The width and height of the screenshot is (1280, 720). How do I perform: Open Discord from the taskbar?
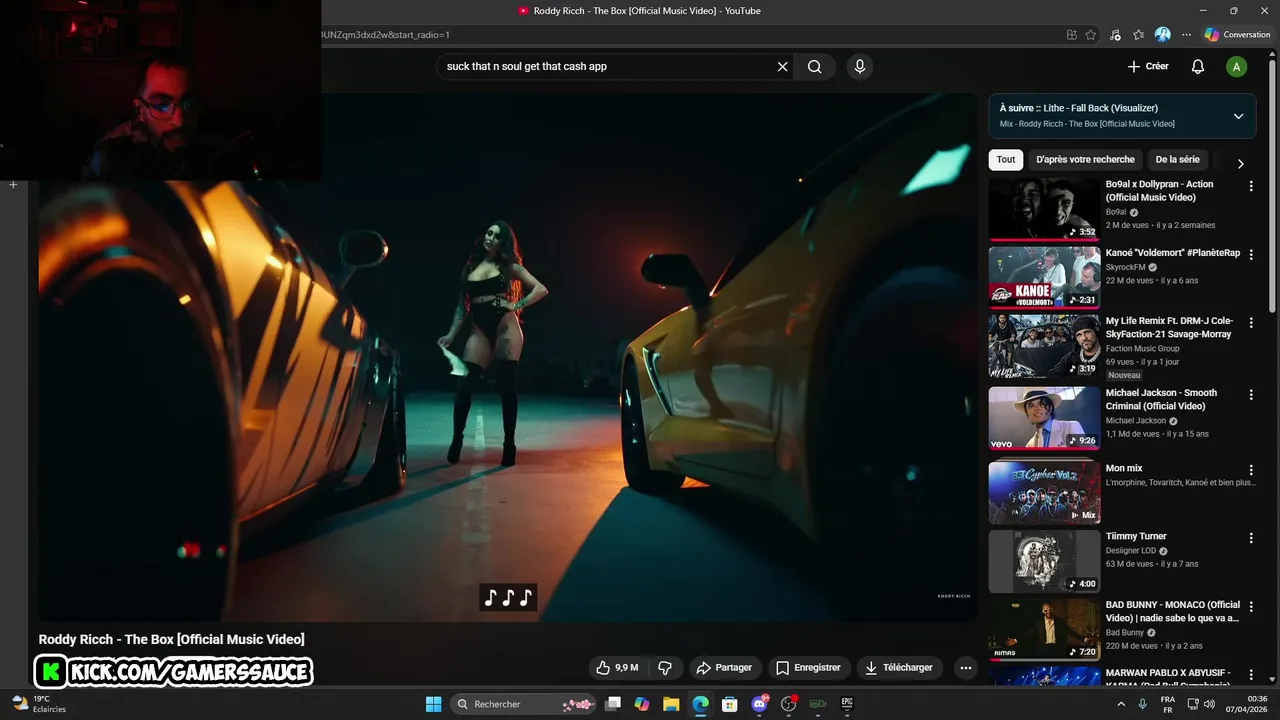click(759, 704)
